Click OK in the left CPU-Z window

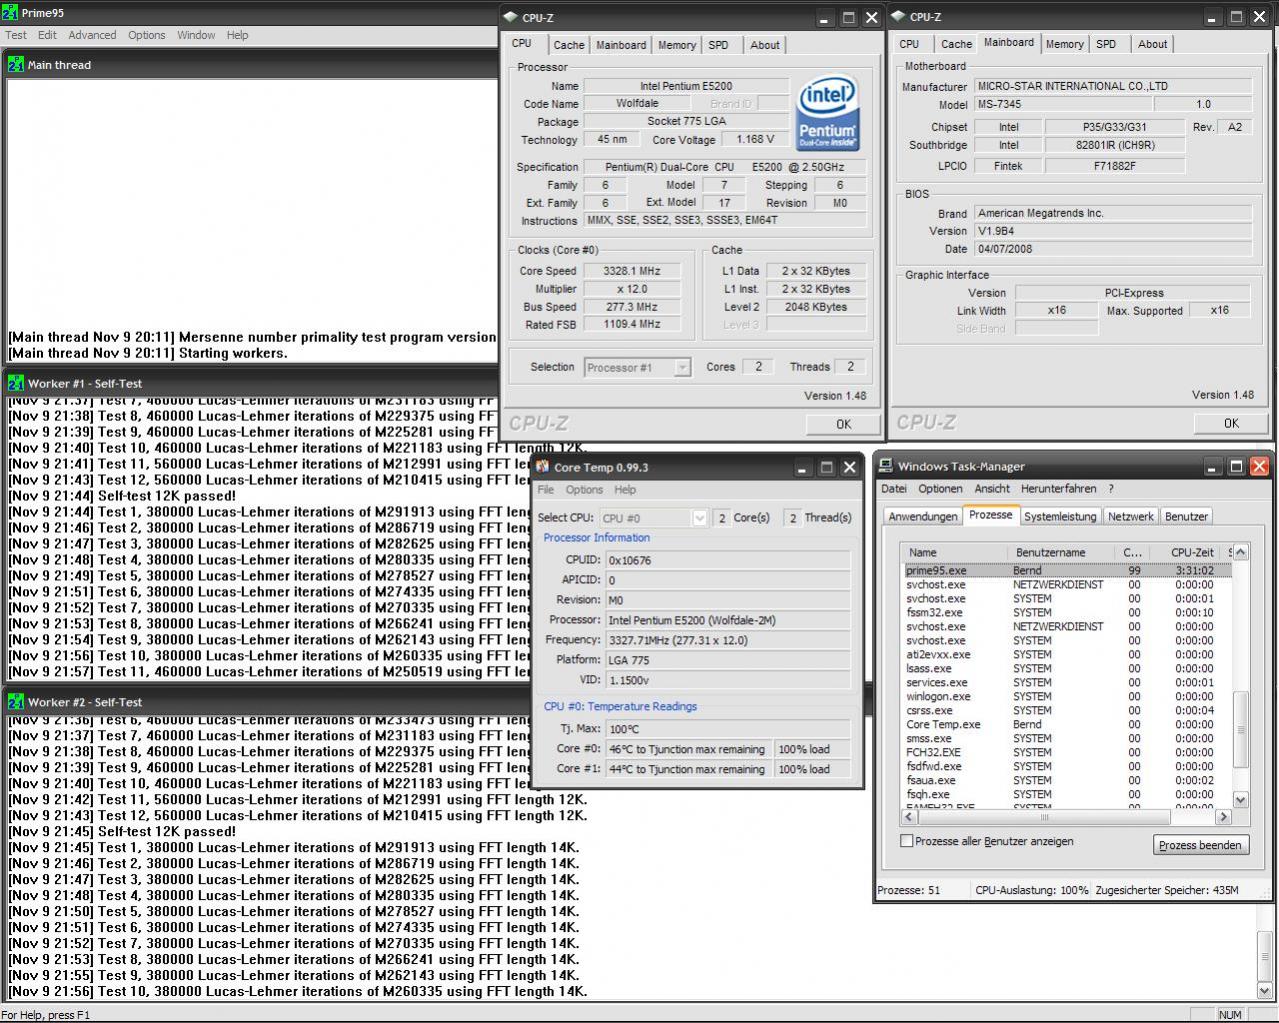[x=843, y=424]
